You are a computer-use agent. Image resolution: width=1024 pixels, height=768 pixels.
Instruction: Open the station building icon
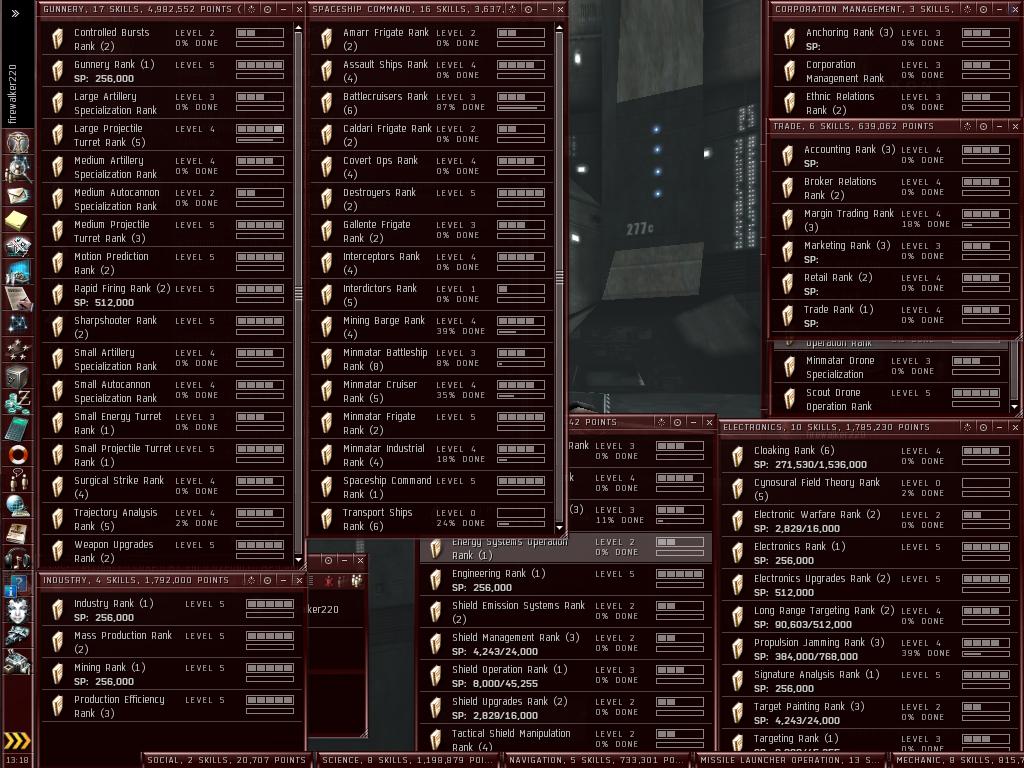coord(18,662)
